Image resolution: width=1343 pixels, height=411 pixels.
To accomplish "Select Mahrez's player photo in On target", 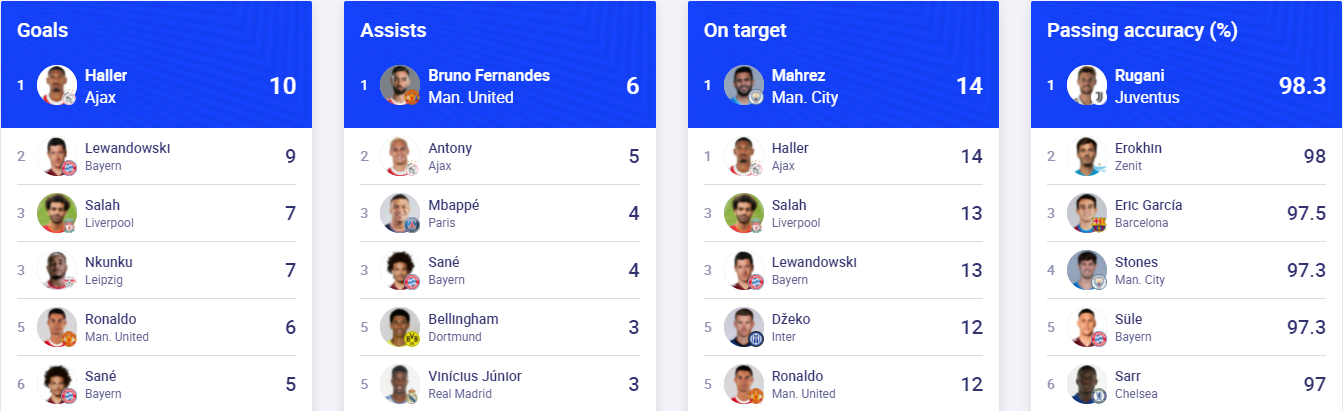I will [x=744, y=85].
